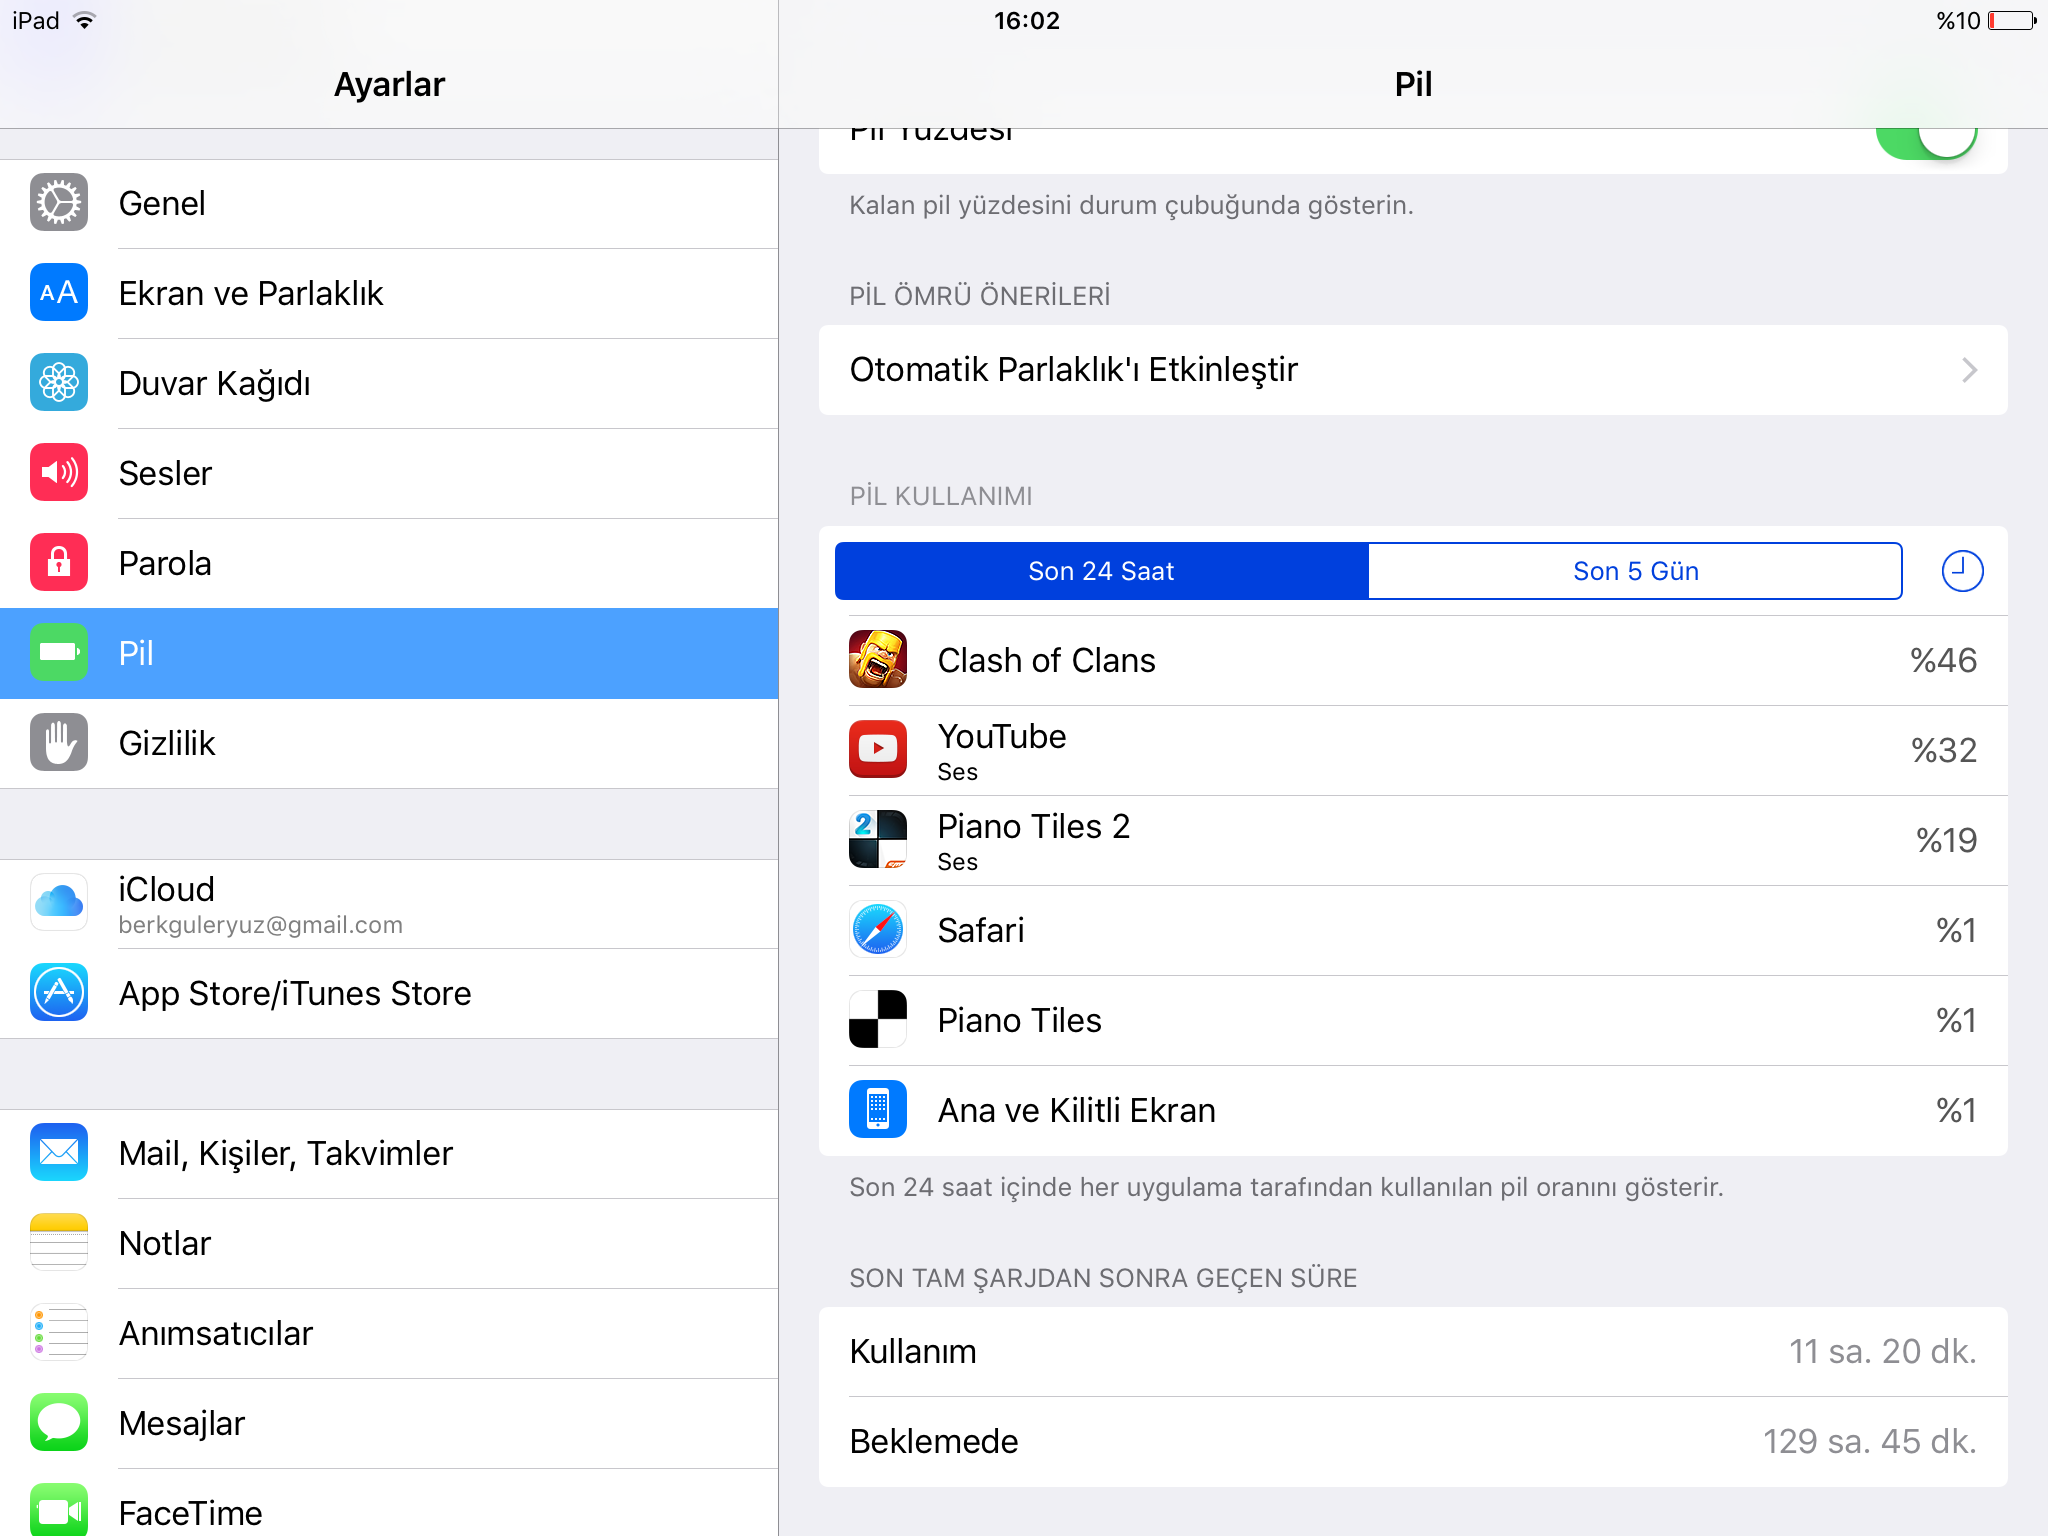
Task: Tap the Mesajlar speech bubble icon
Action: (59, 1423)
